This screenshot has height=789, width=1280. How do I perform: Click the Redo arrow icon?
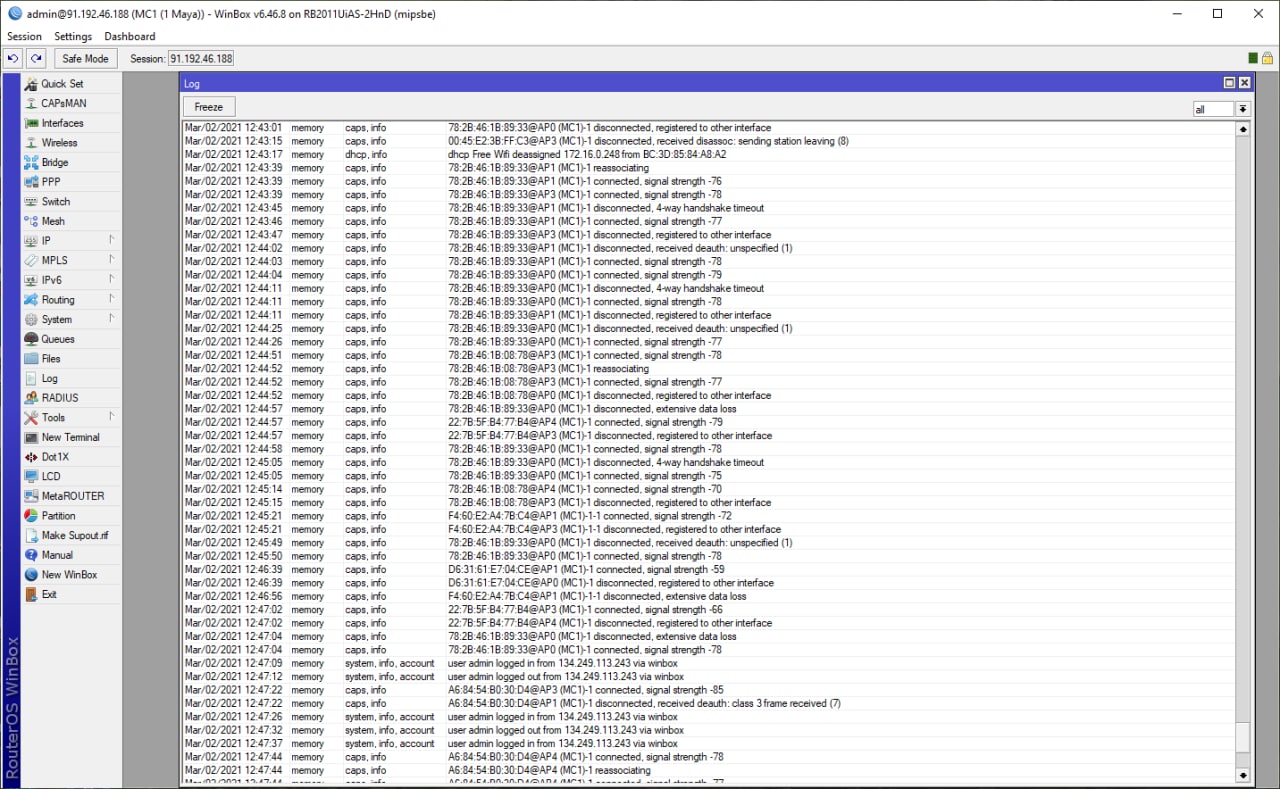pos(36,59)
